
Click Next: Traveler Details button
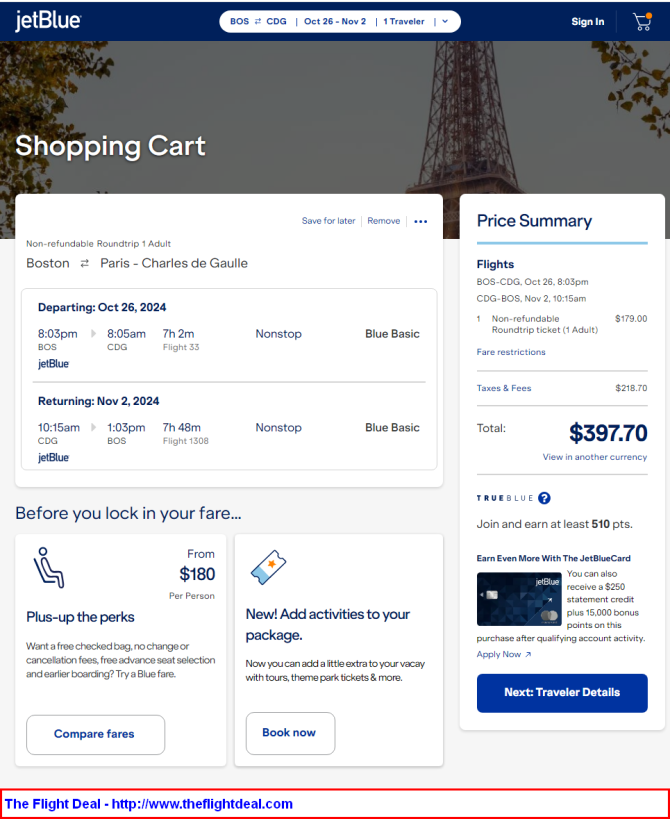tap(562, 693)
